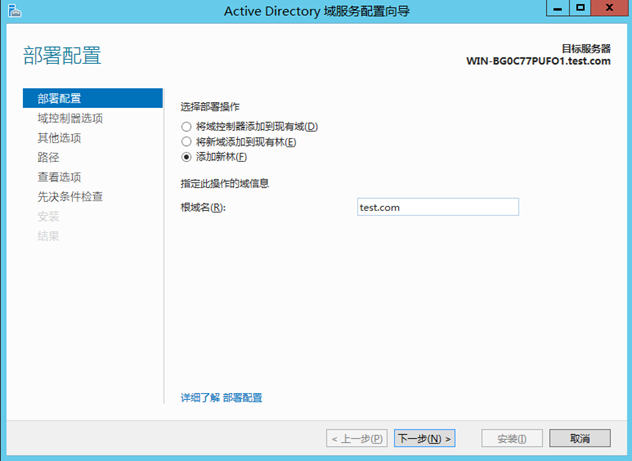The height and width of the screenshot is (461, 632).
Task: Click the disabled 安装(I) button
Action: point(512,438)
